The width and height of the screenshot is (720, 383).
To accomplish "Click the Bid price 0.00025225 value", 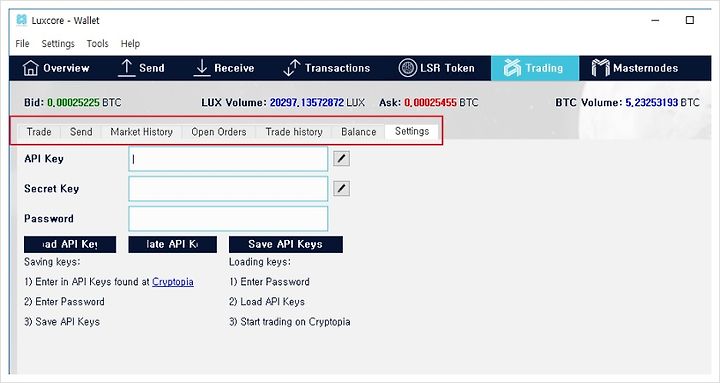I will 73,102.
